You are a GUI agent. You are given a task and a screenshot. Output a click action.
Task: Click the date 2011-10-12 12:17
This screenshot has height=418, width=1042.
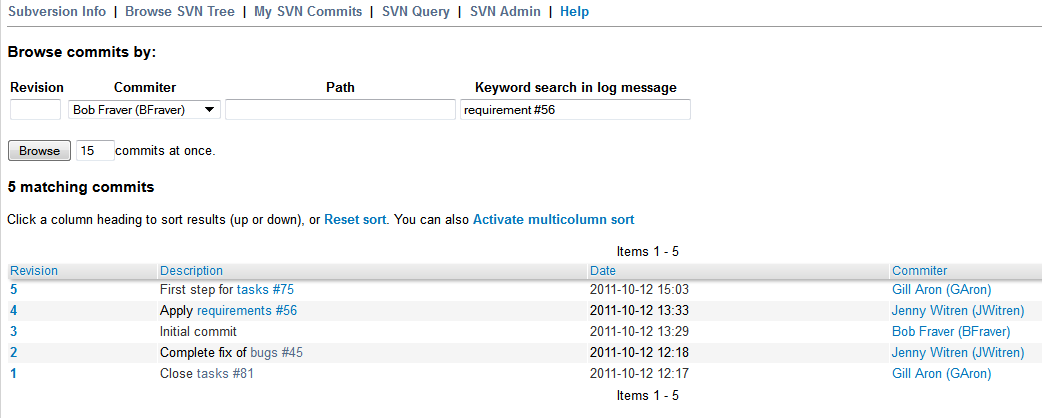click(x=639, y=373)
